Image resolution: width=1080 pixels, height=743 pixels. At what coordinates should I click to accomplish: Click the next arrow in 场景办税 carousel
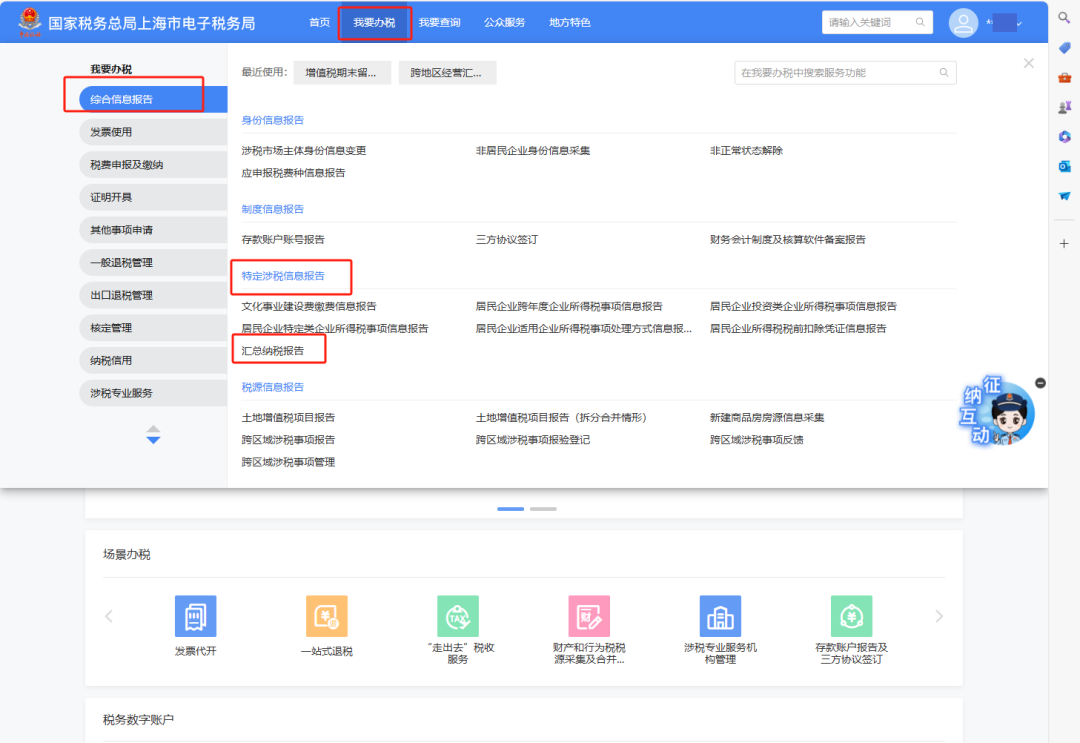pos(939,616)
